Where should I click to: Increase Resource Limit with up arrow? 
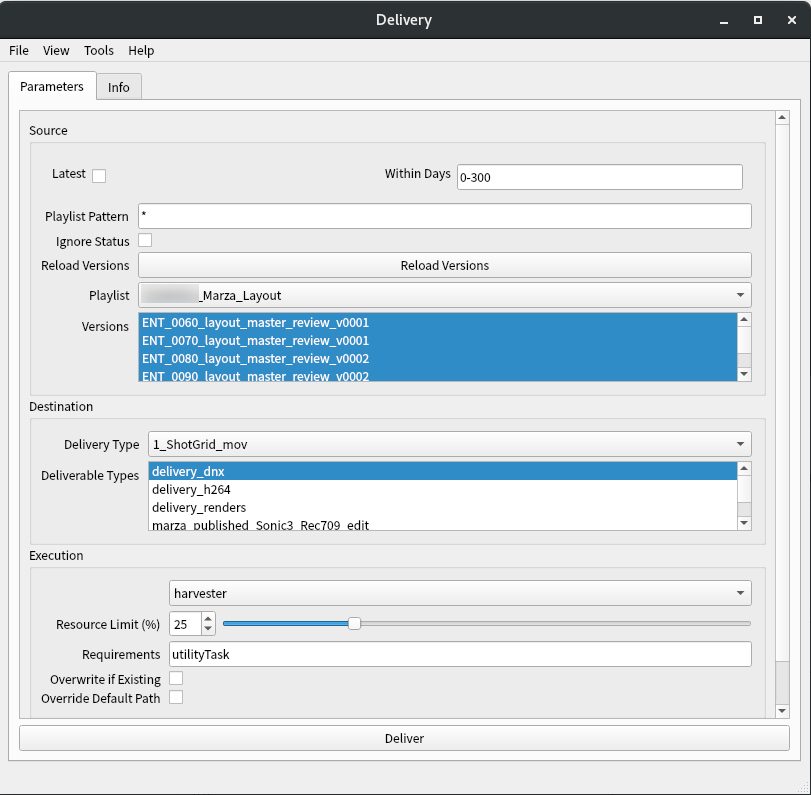[208, 619]
